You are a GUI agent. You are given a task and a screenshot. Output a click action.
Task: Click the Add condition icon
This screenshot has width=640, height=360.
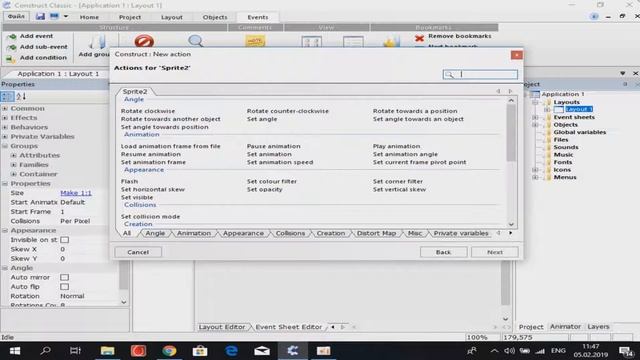(x=11, y=59)
